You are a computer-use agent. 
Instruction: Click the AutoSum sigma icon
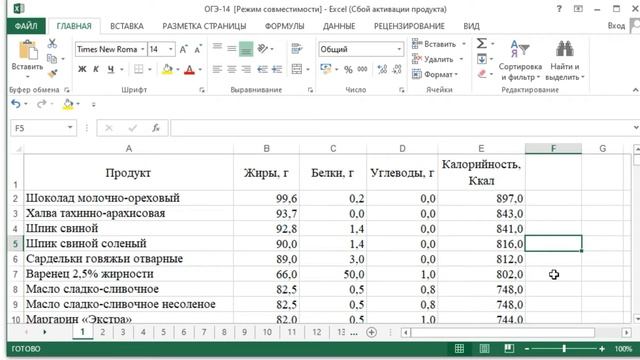(482, 43)
